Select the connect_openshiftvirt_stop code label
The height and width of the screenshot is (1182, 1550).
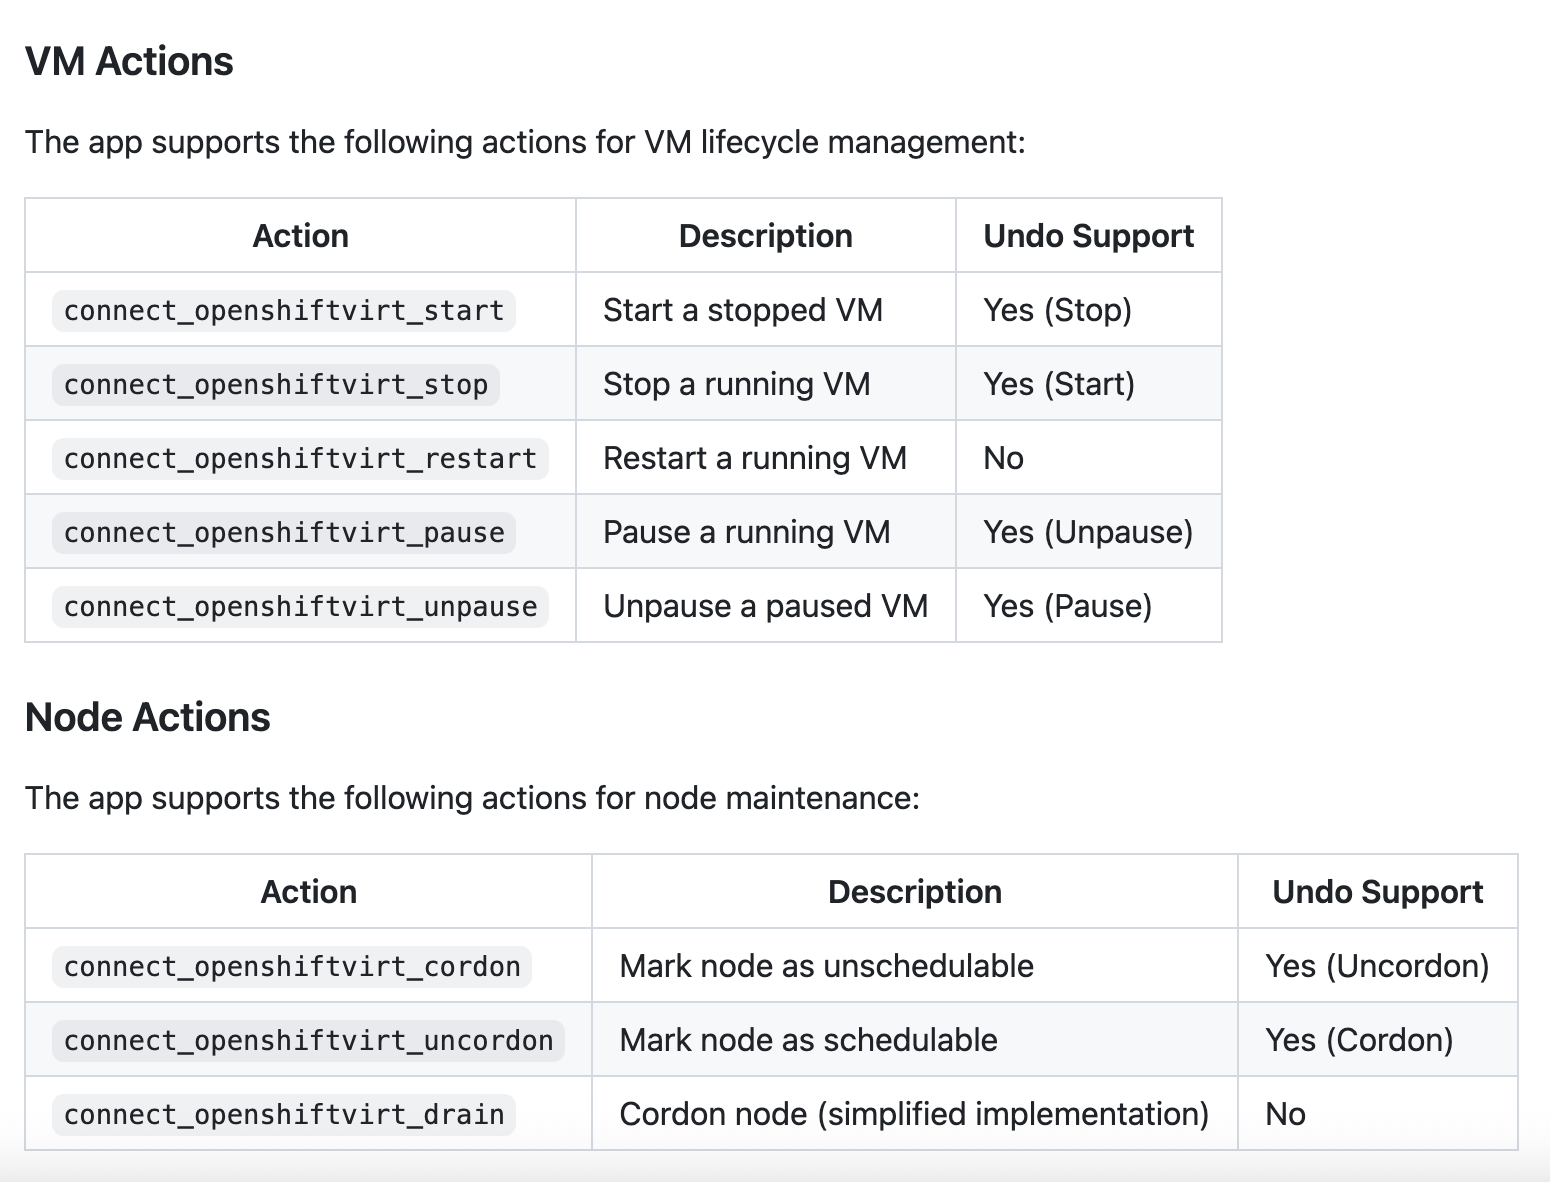pos(276,384)
